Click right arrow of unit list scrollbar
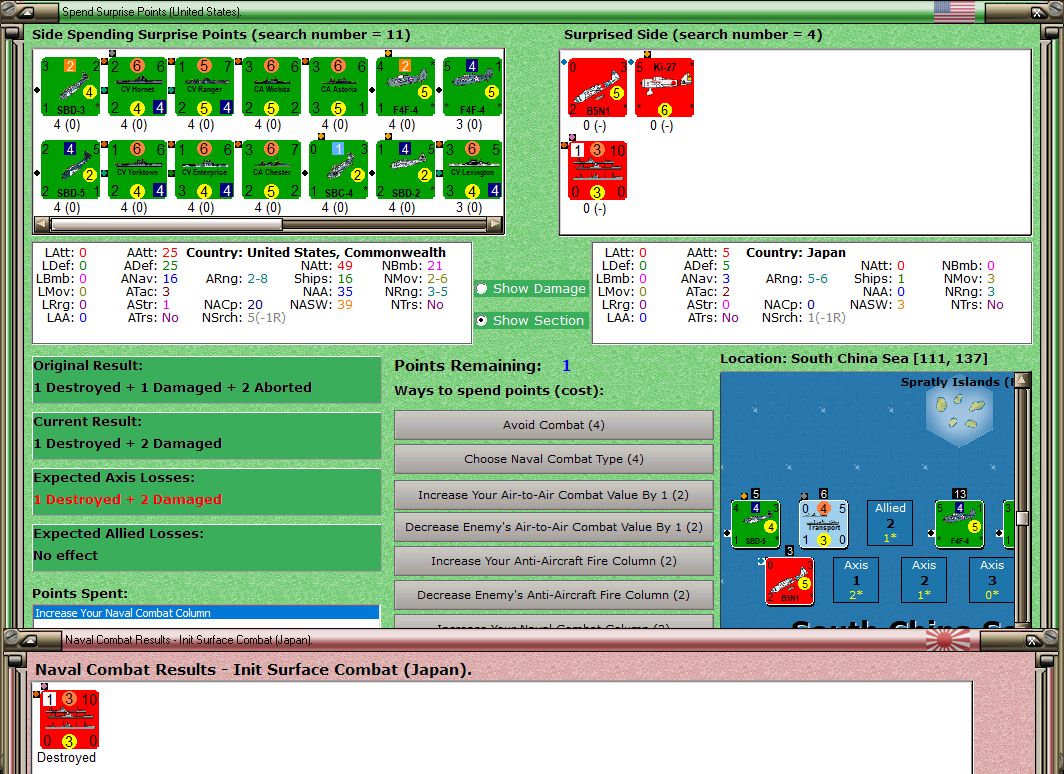Screen dimensions: 1064x774 pyautogui.click(x=495, y=224)
